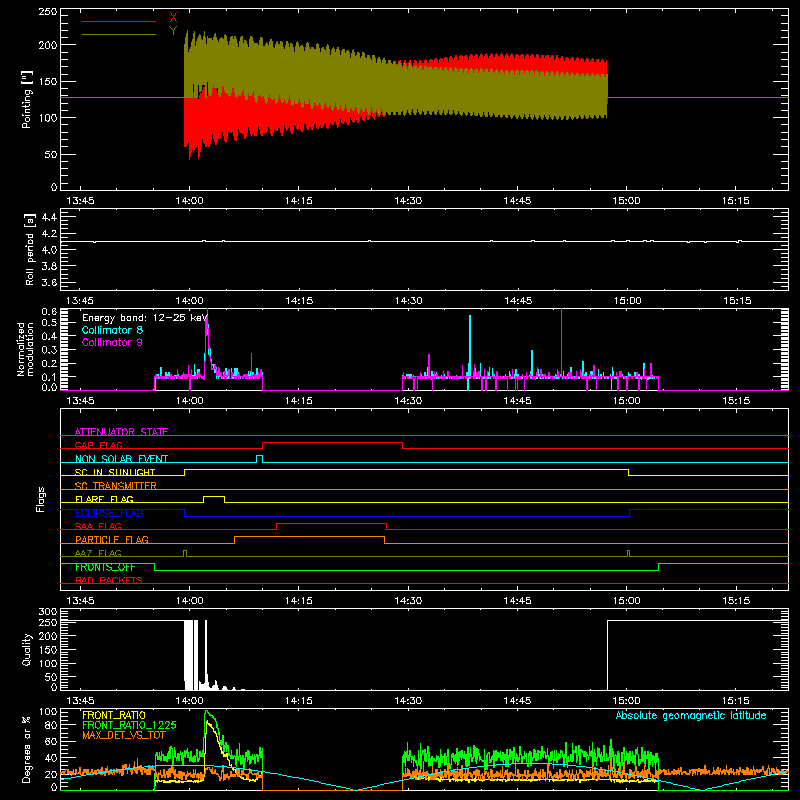The width and height of the screenshot is (800, 800).
Task: Select the red 'X' legend label
Action: tap(173, 18)
